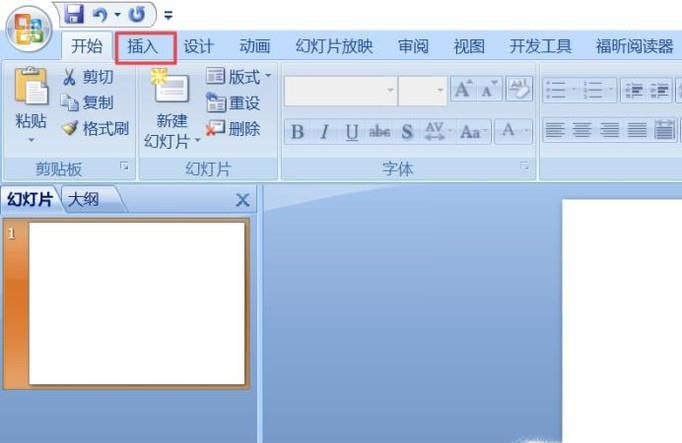Click the 新建幻灯片 slide icon
Screen dimensions: 682x443
[x=171, y=86]
